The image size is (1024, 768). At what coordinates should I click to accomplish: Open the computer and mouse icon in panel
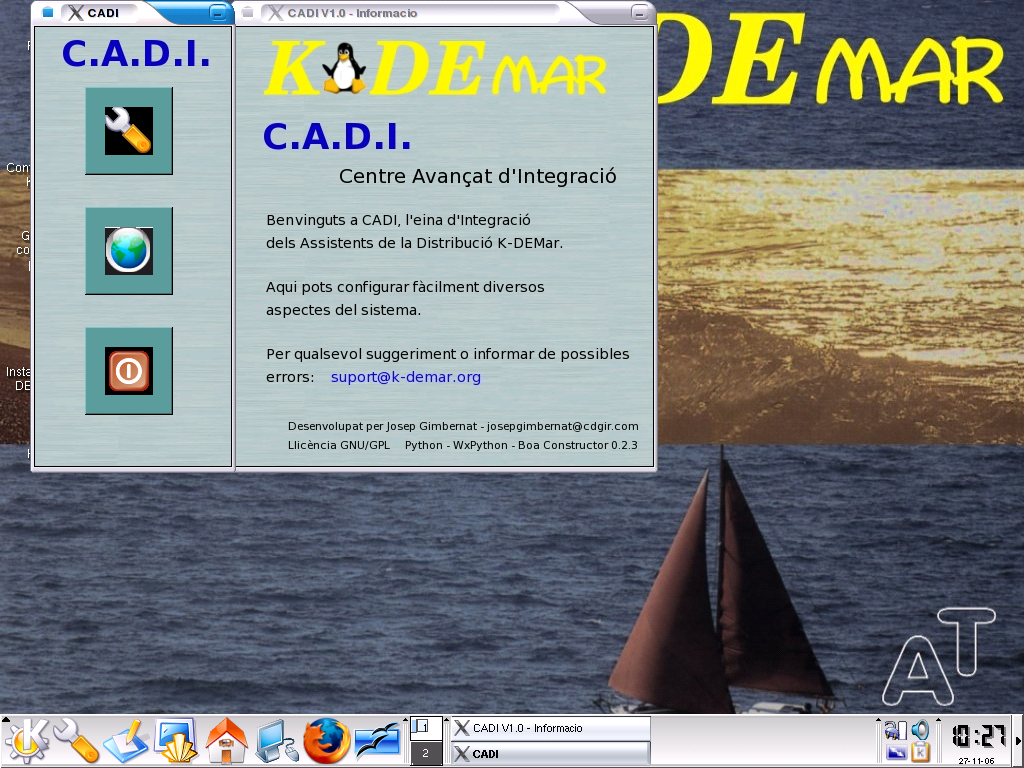pos(277,741)
